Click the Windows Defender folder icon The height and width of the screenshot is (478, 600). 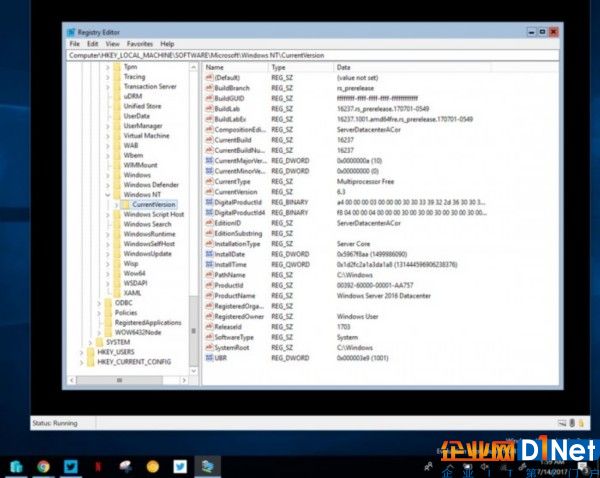coord(117,185)
